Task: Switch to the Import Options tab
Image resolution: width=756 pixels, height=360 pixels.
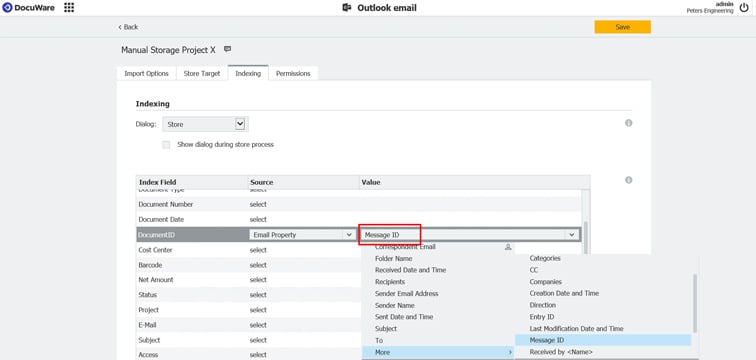Action: [147, 73]
